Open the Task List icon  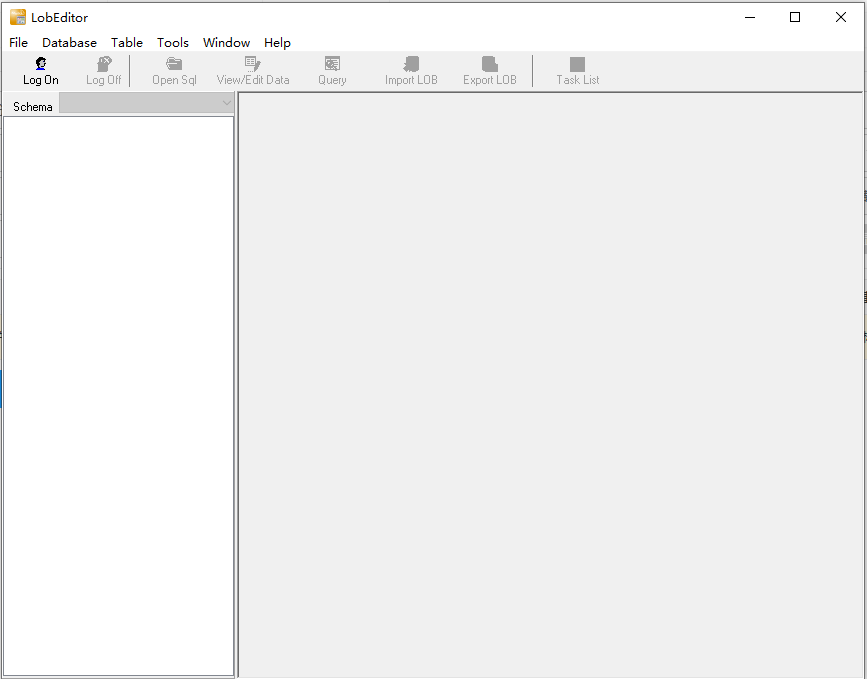577,64
